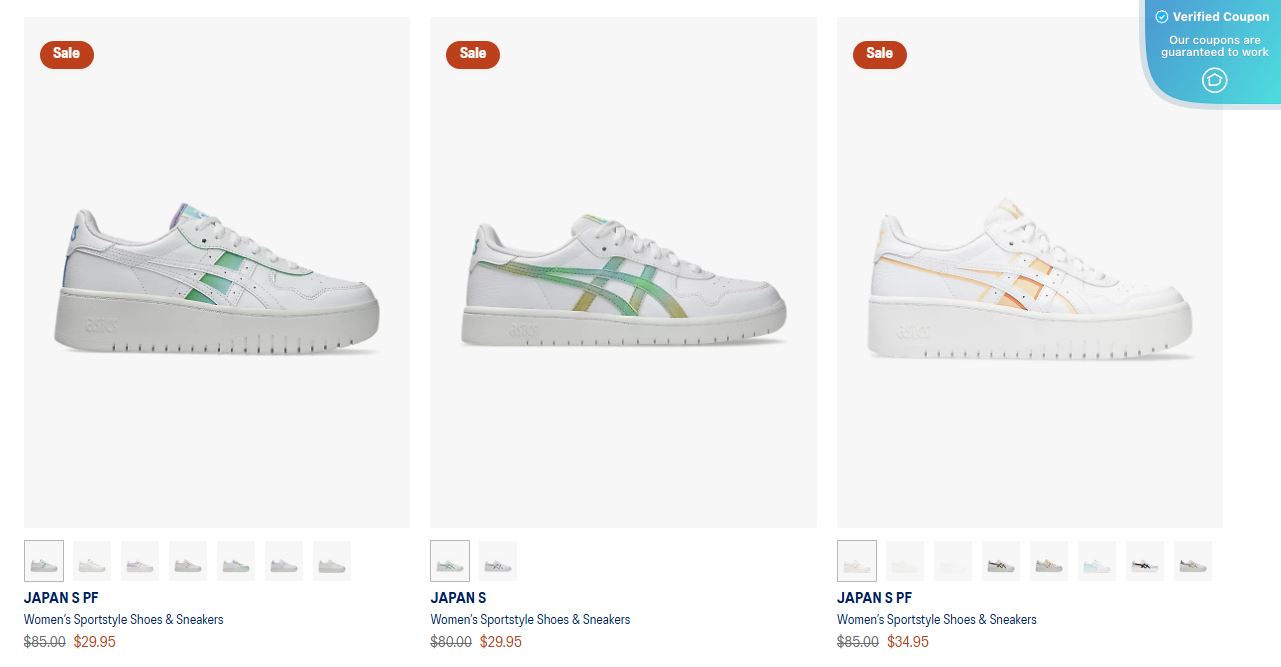The width and height of the screenshot is (1281, 667).
Task: Open JAPAN S PF title priced $34.95
Action: pos(874,598)
